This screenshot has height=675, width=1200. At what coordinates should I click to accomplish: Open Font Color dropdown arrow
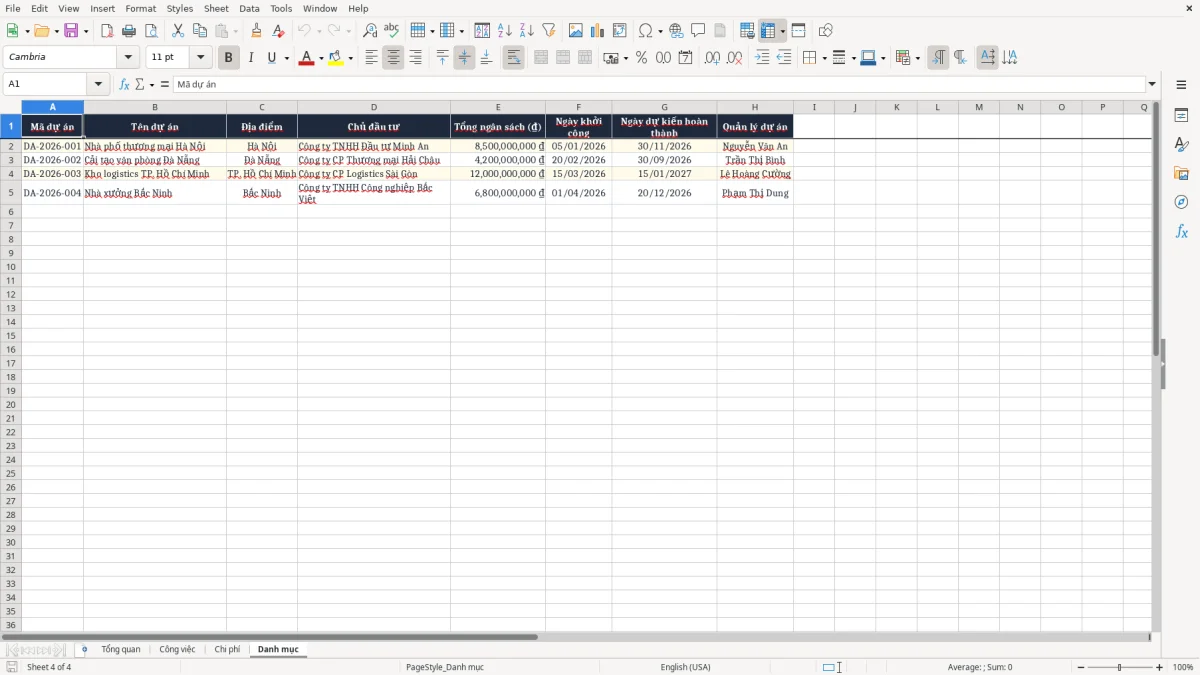point(321,58)
